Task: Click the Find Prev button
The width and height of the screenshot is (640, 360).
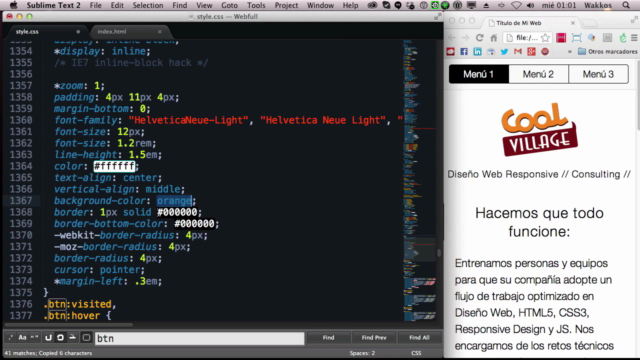Action: tap(373, 338)
